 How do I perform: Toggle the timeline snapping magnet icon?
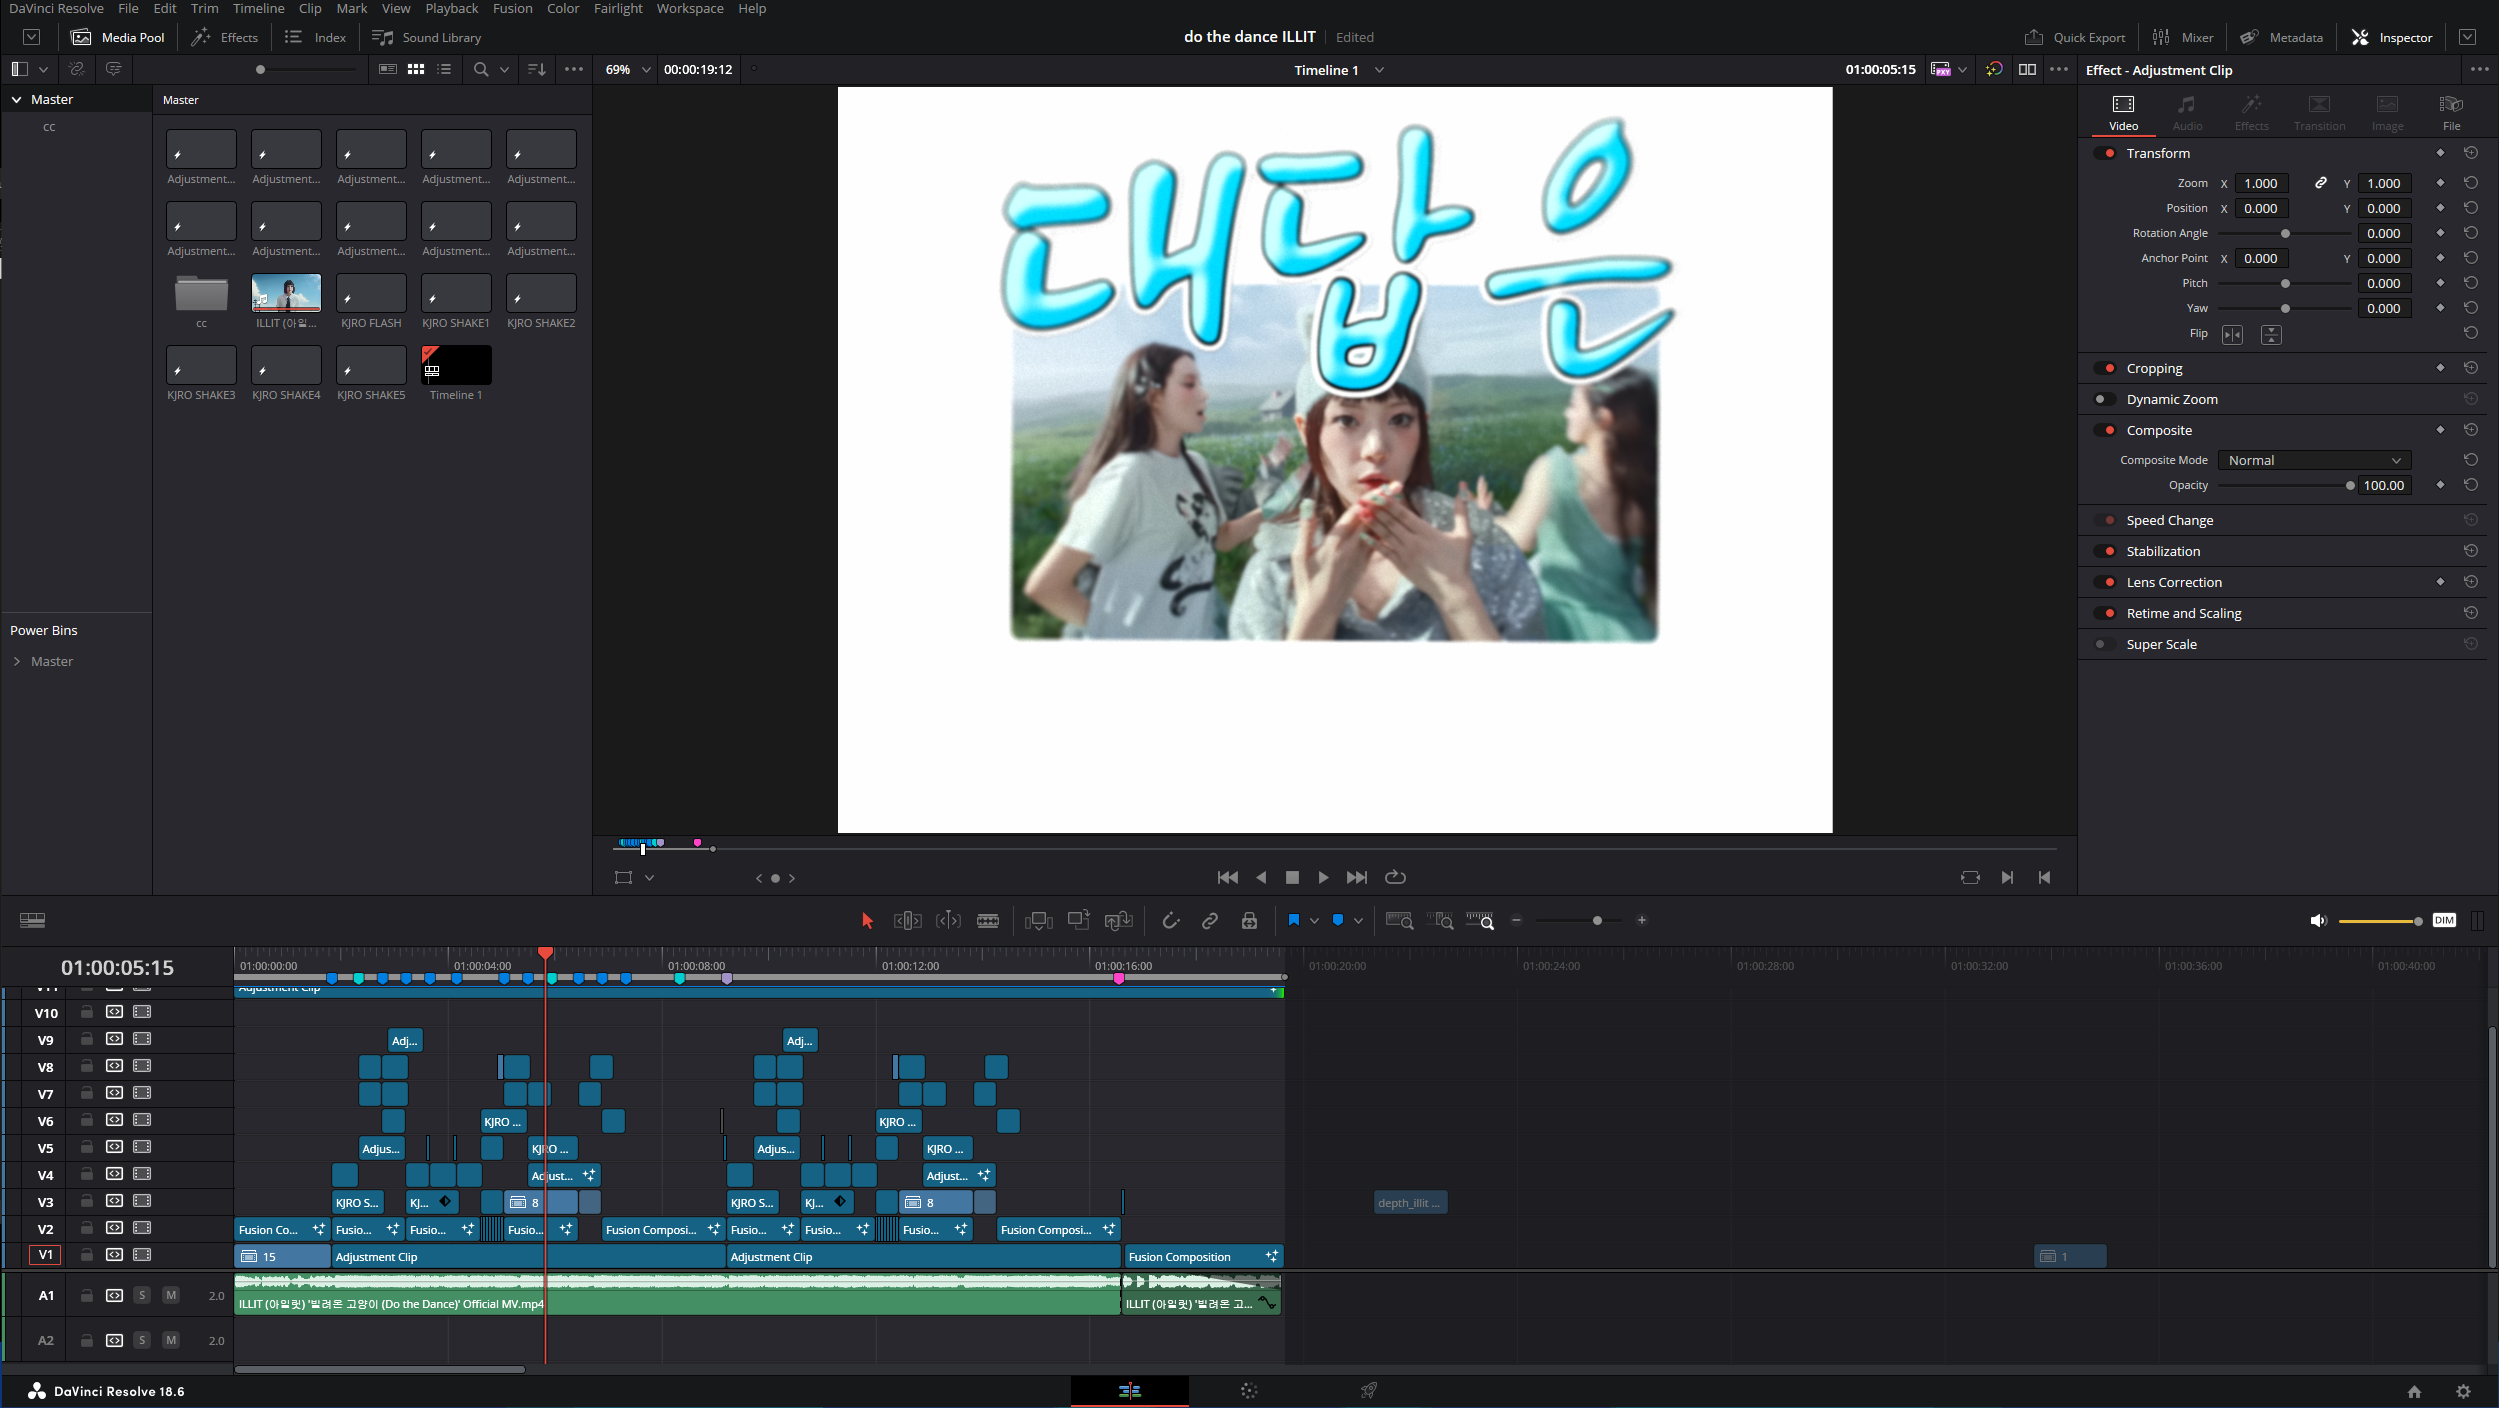click(x=1170, y=921)
